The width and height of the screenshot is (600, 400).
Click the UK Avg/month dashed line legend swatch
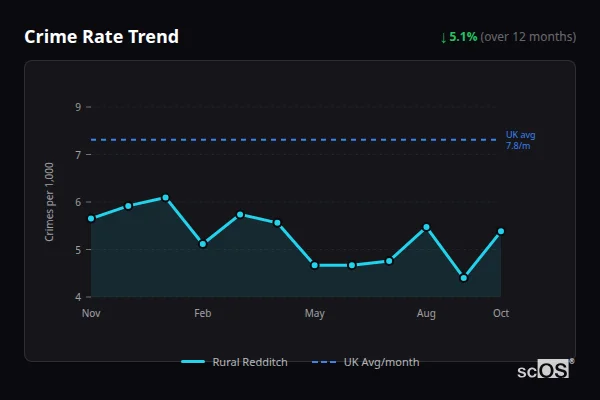pyautogui.click(x=324, y=362)
